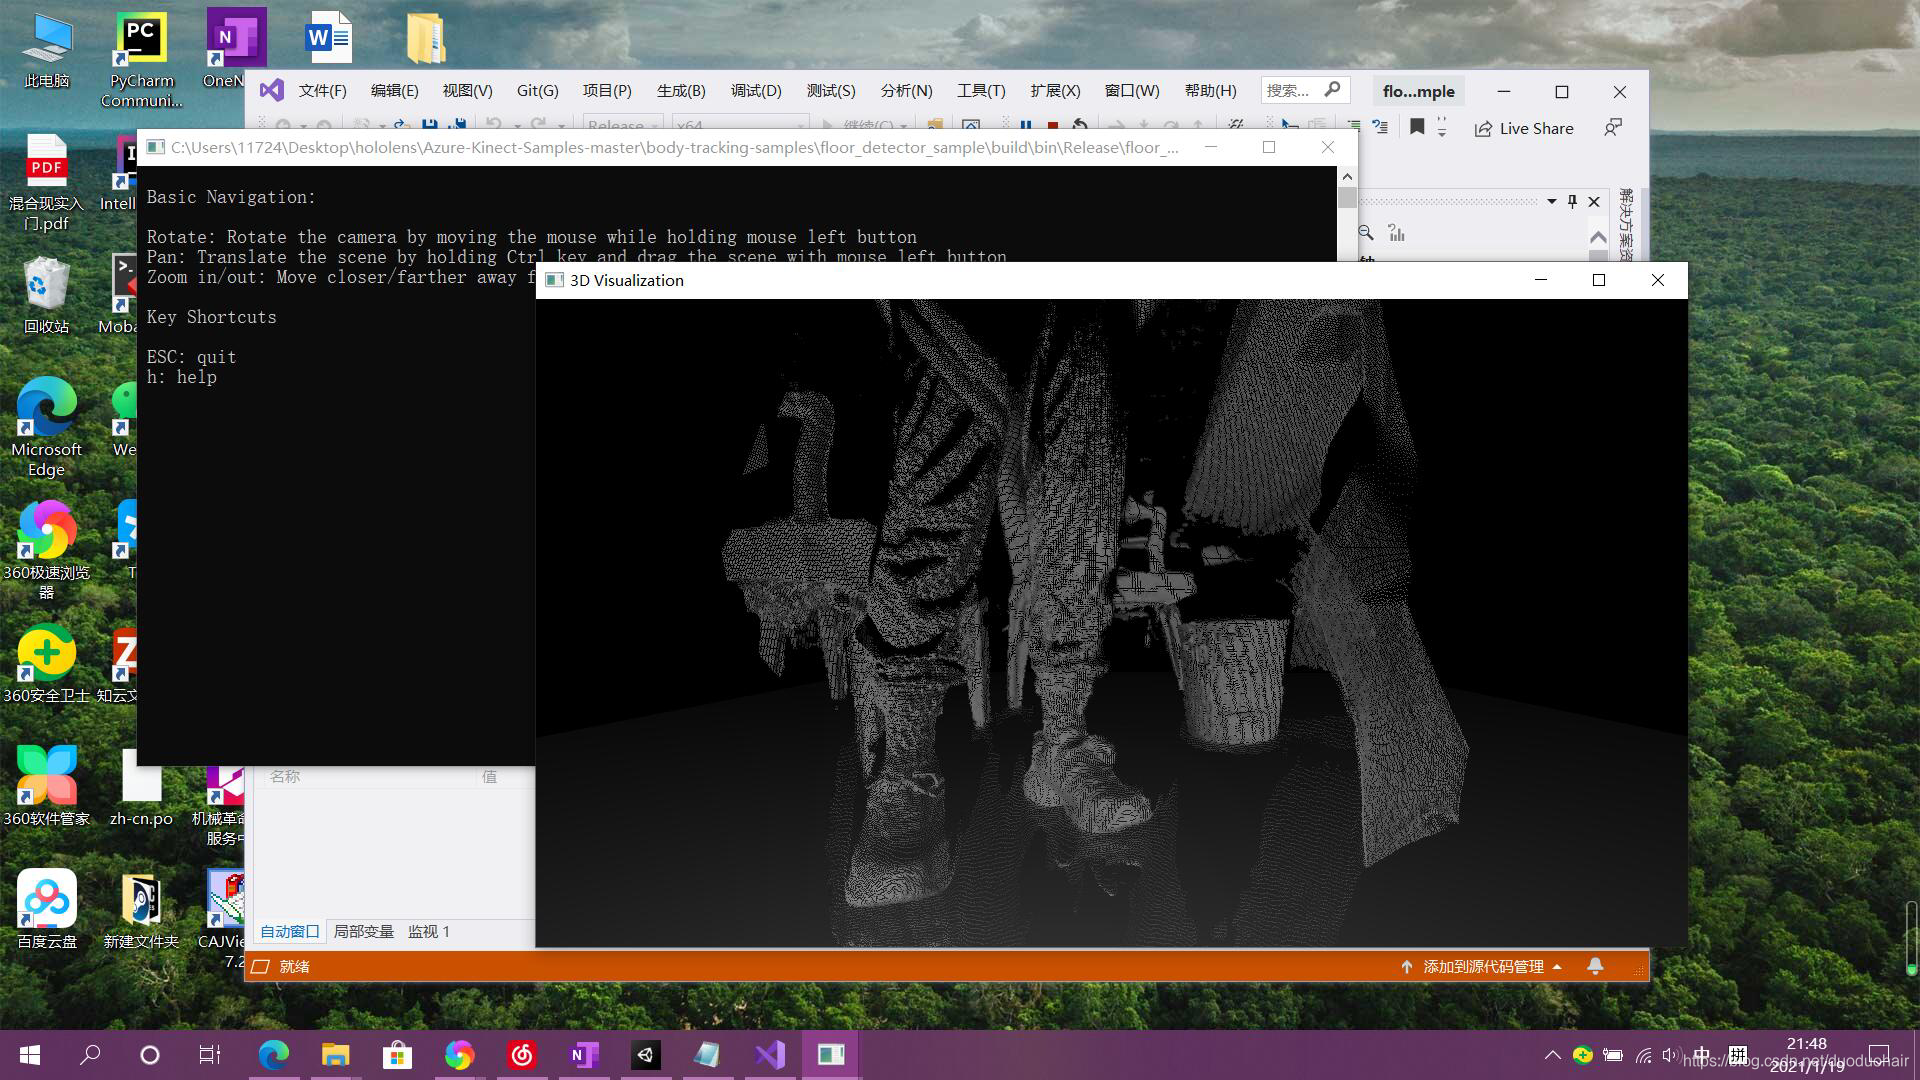Select the 百度云盘 desktop shortcut
The image size is (1920, 1080).
tap(46, 909)
